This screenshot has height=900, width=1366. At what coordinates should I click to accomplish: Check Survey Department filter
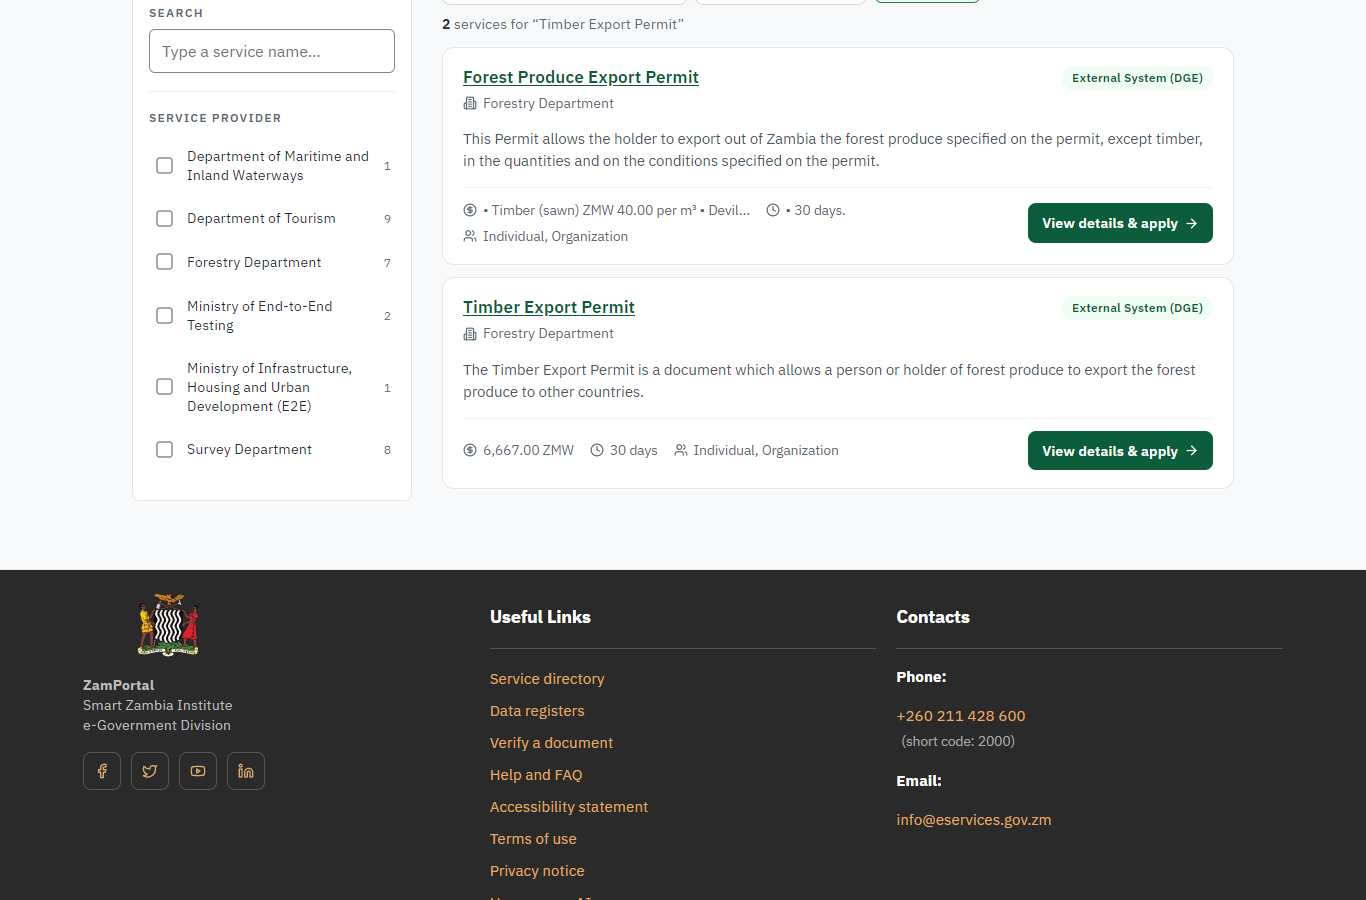pos(165,450)
